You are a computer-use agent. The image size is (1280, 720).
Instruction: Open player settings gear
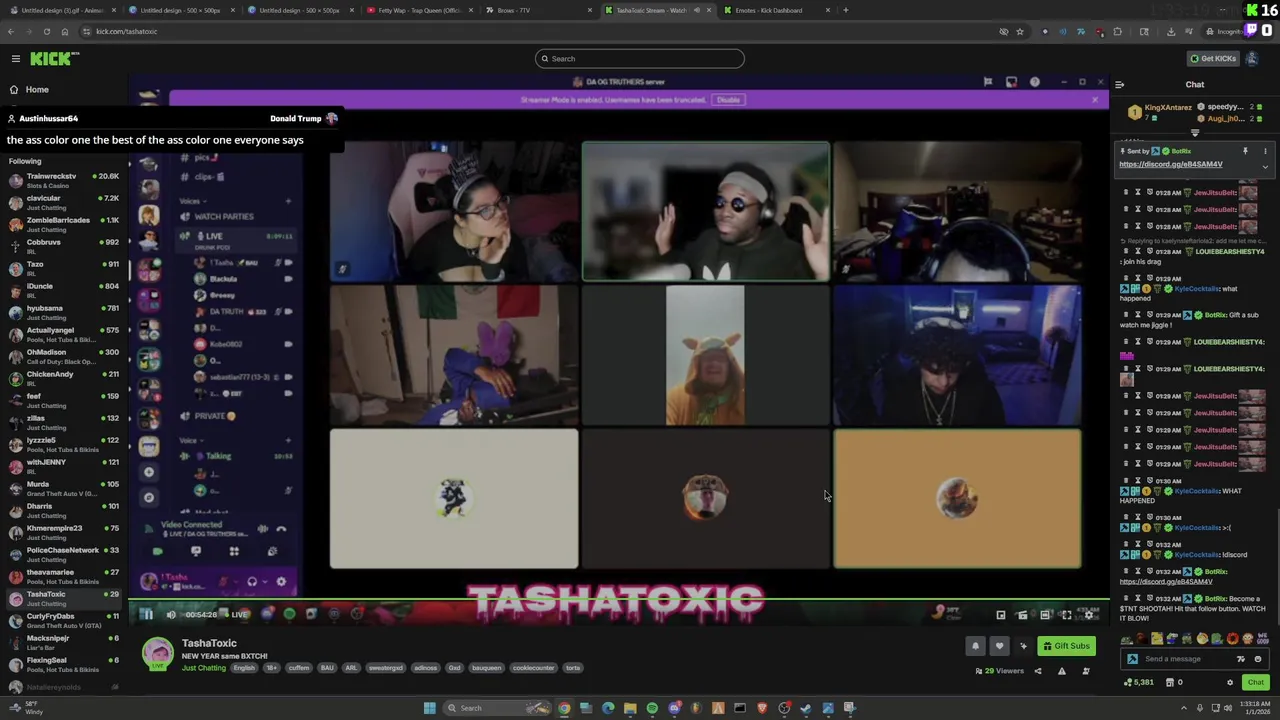tap(1089, 615)
